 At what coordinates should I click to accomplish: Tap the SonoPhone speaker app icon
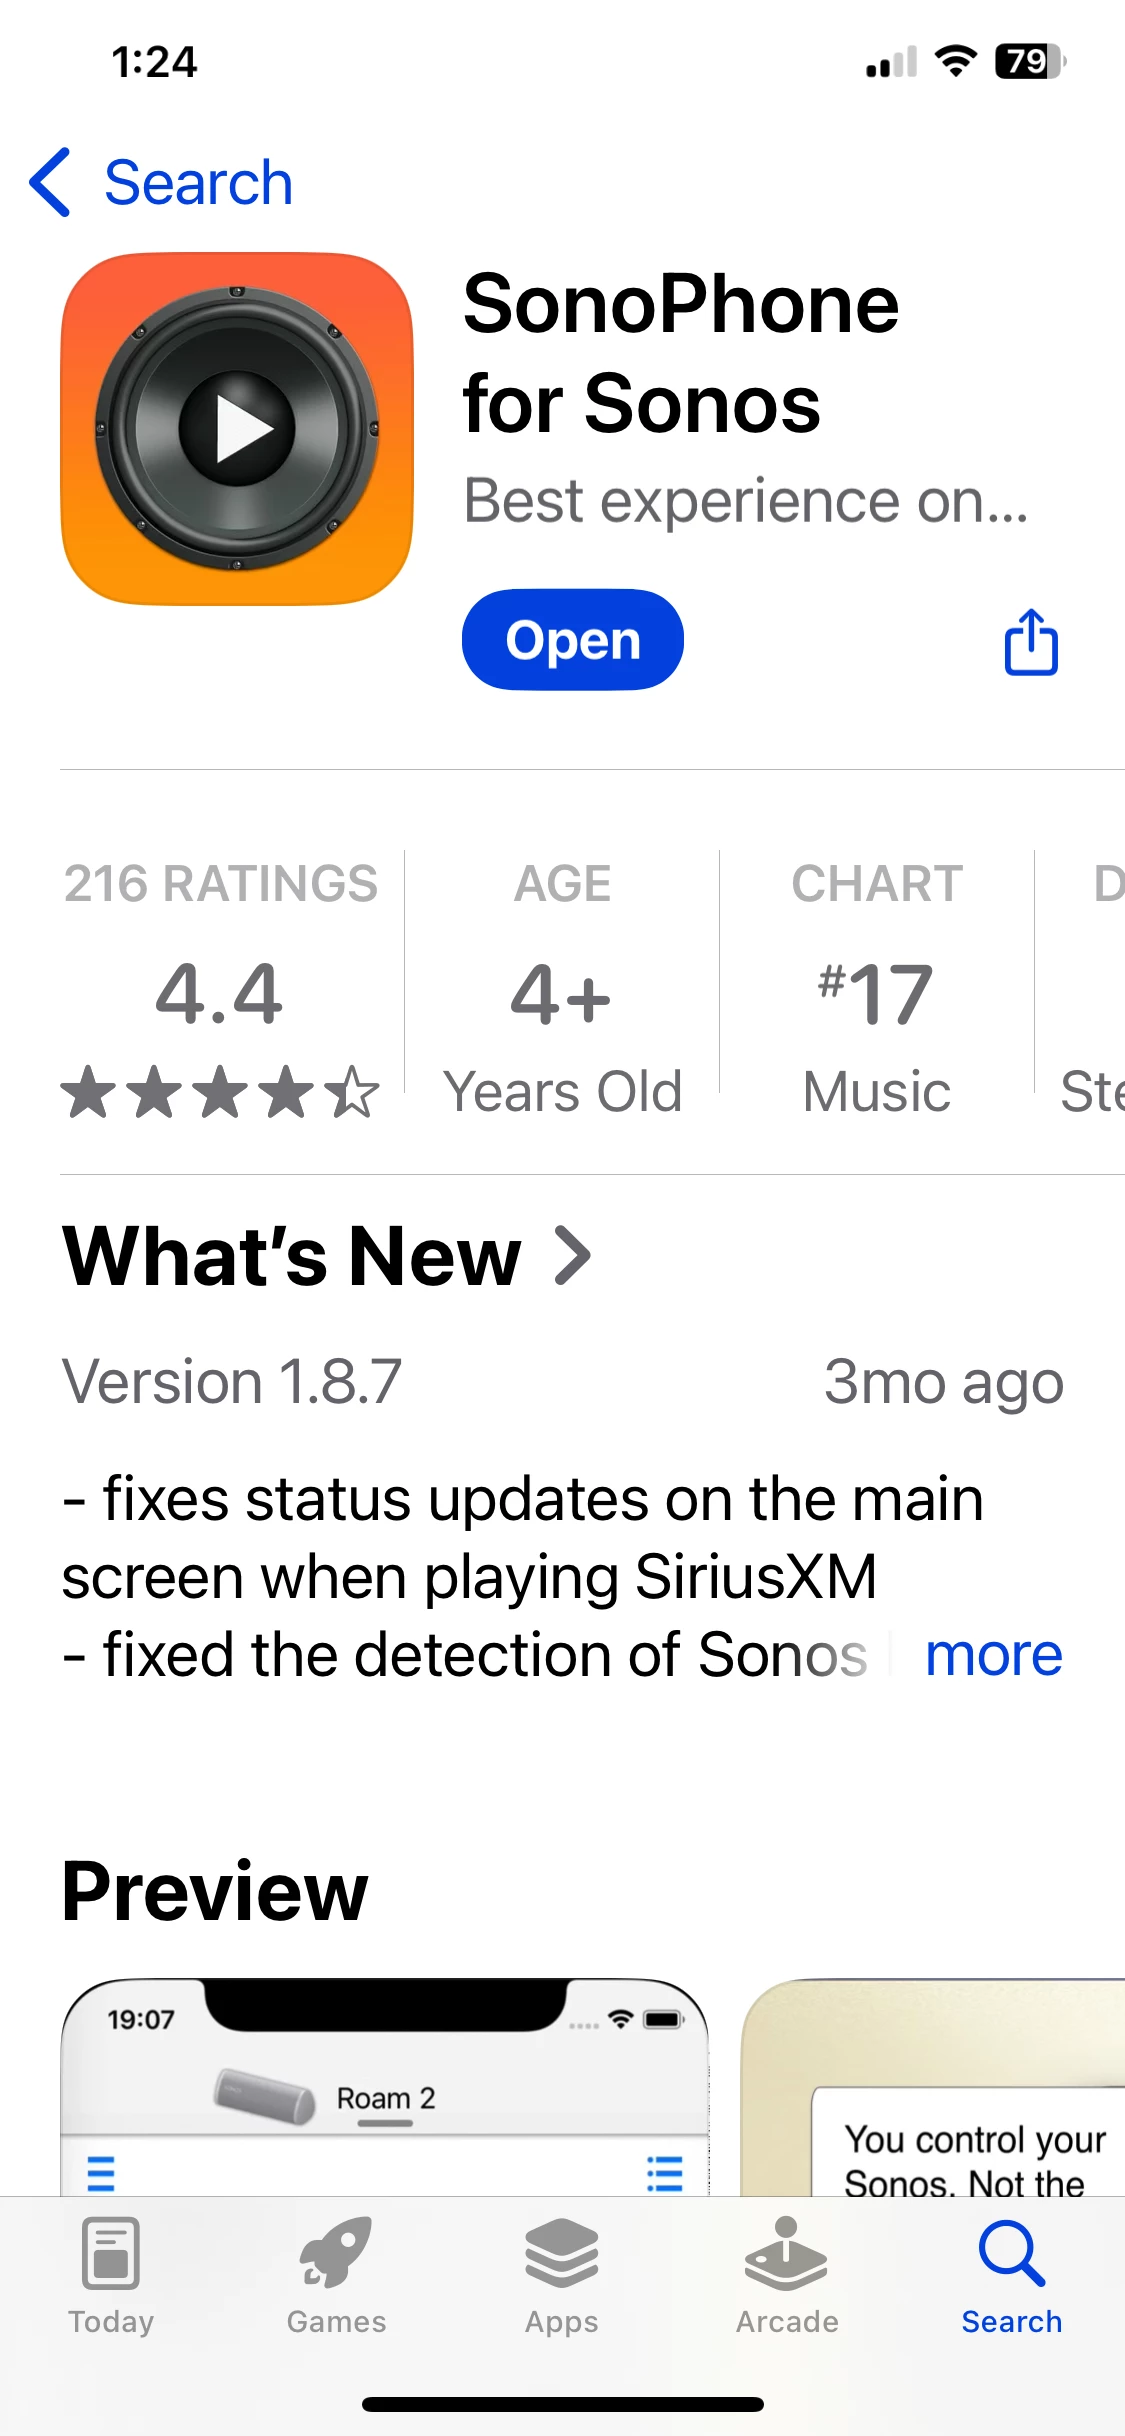point(237,429)
